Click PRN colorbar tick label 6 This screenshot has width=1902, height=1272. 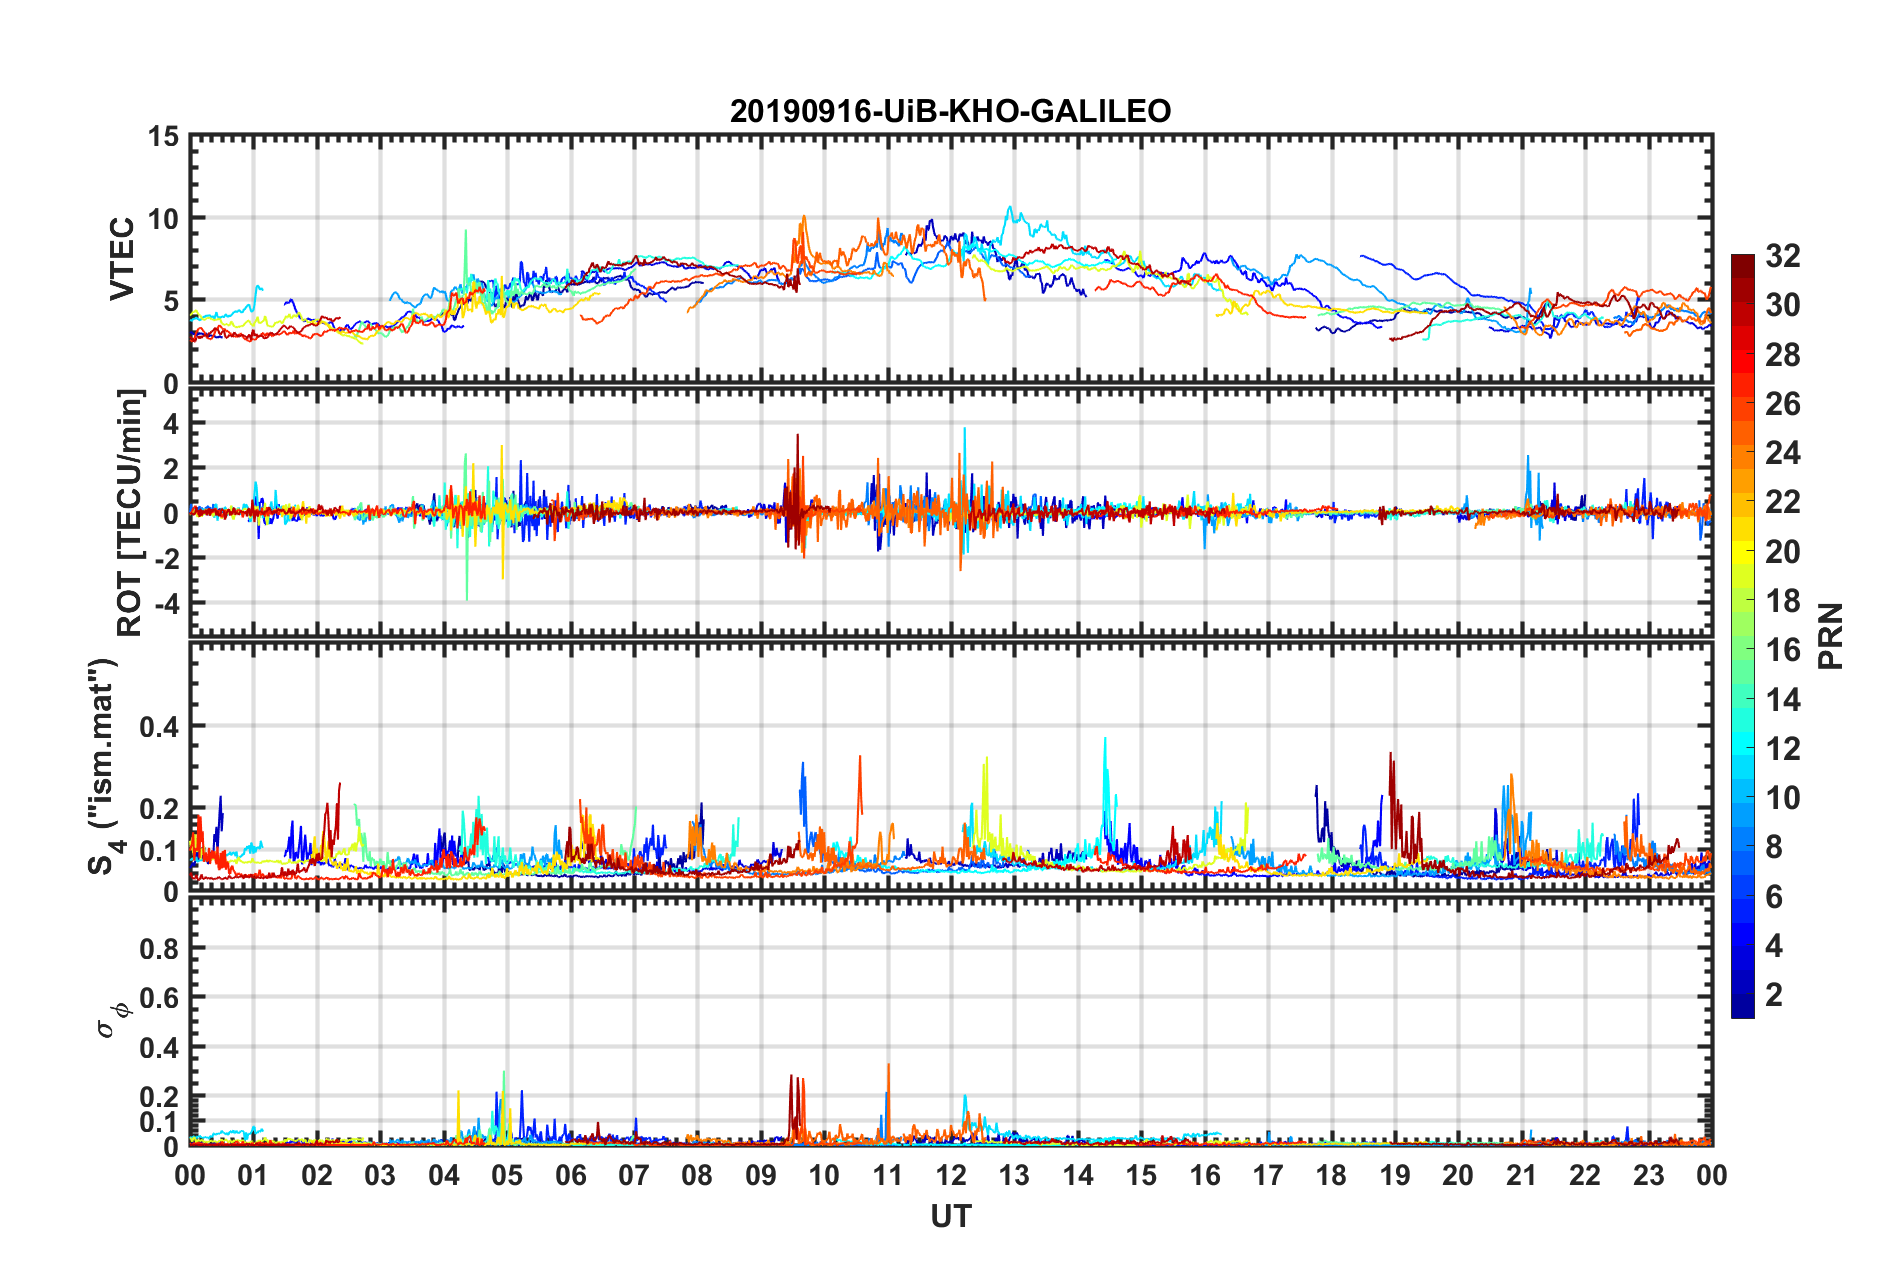pyautogui.click(x=1774, y=897)
